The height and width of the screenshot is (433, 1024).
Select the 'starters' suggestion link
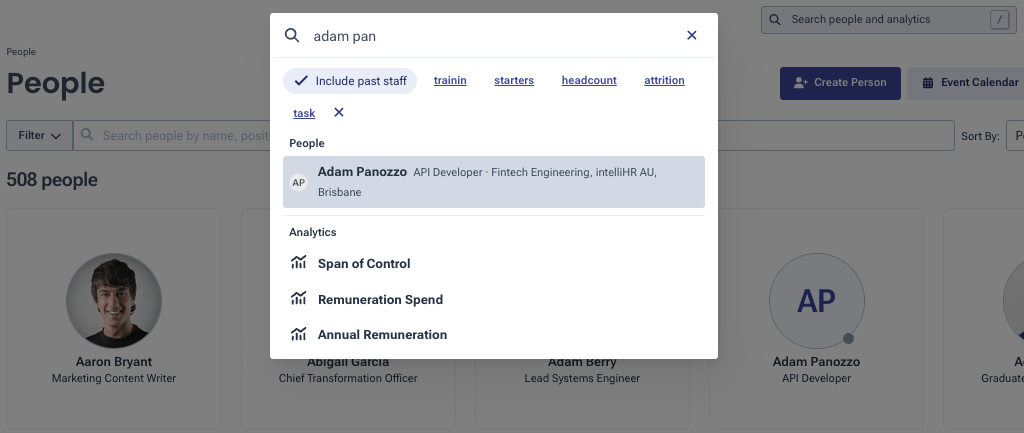514,81
